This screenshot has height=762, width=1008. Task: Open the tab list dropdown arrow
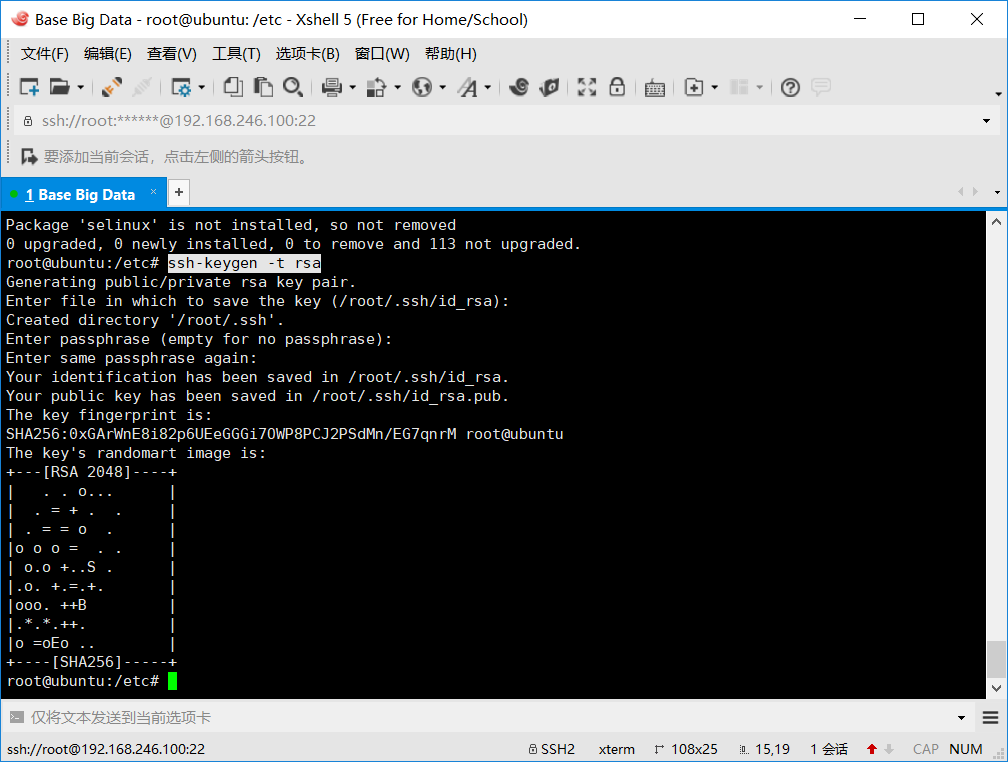(x=997, y=192)
